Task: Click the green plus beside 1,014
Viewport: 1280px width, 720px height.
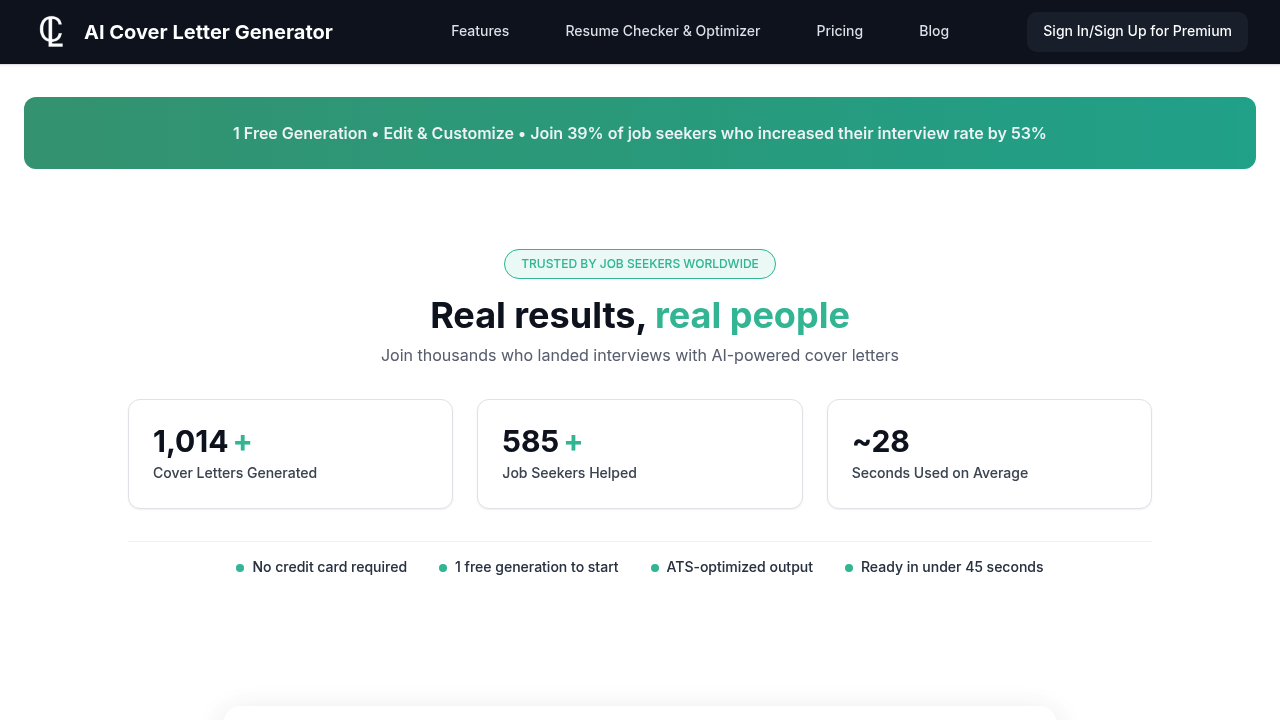Action: pyautogui.click(x=242, y=441)
